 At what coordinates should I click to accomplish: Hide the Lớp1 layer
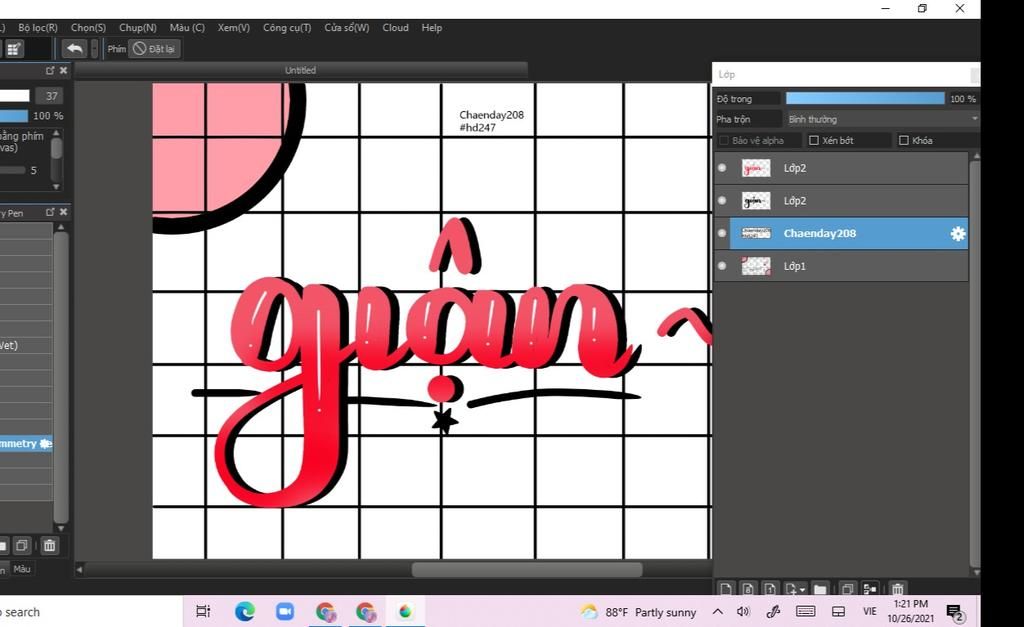722,266
